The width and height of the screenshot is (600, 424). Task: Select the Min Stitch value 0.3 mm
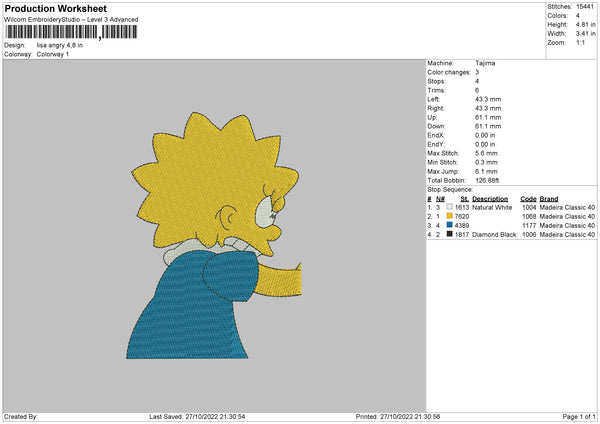coord(486,163)
